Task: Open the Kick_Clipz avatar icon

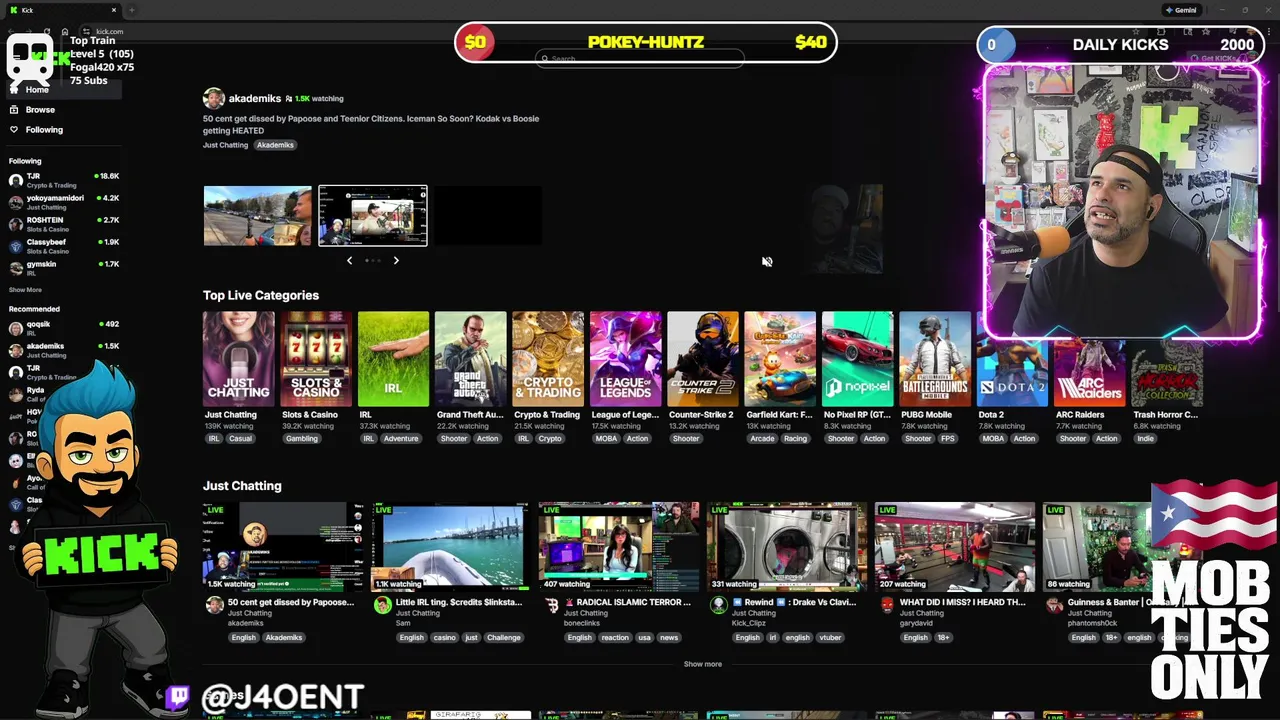Action: [718, 605]
